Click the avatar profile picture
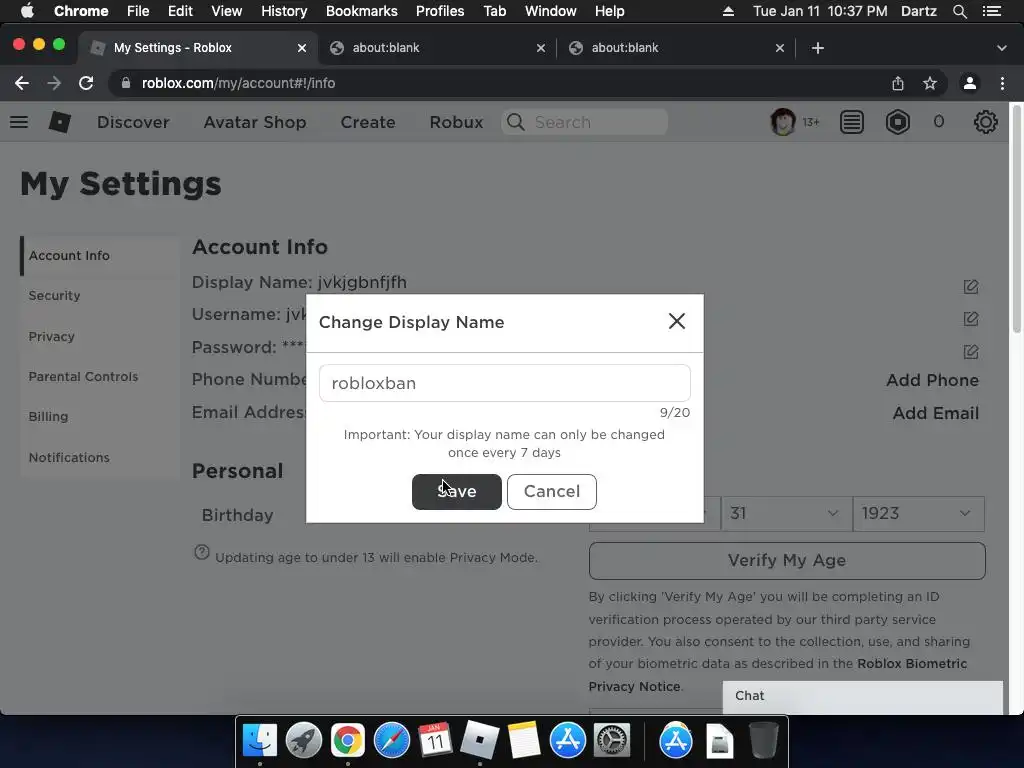The image size is (1024, 768). pos(782,122)
